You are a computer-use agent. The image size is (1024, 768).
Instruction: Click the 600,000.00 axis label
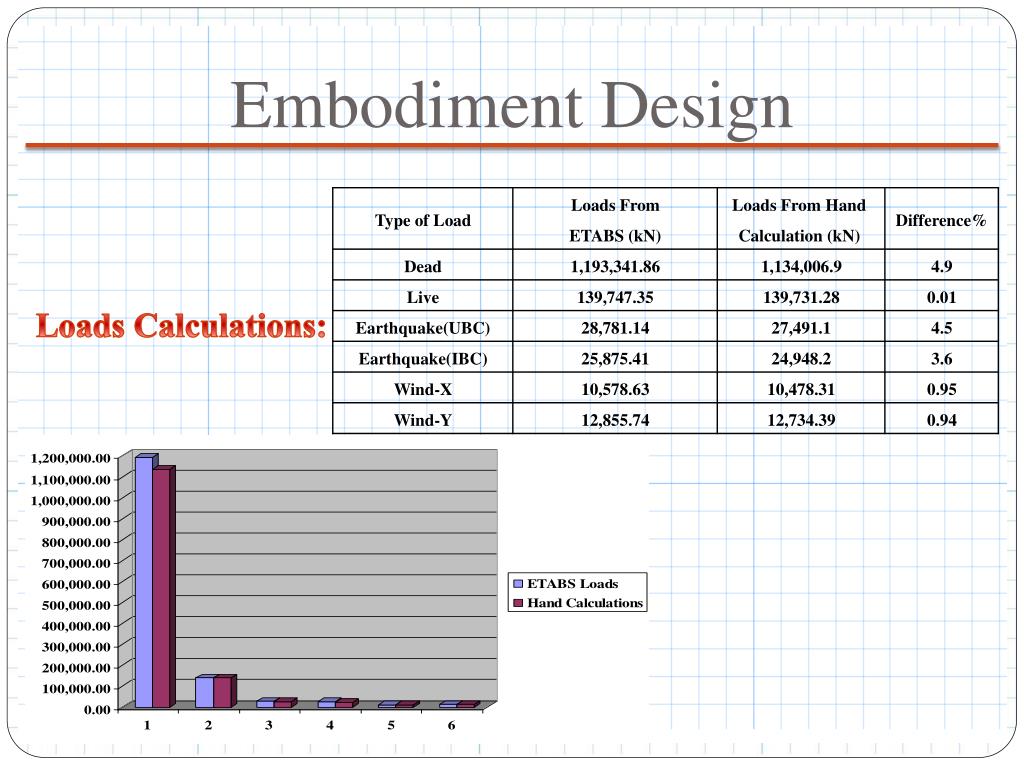point(76,584)
